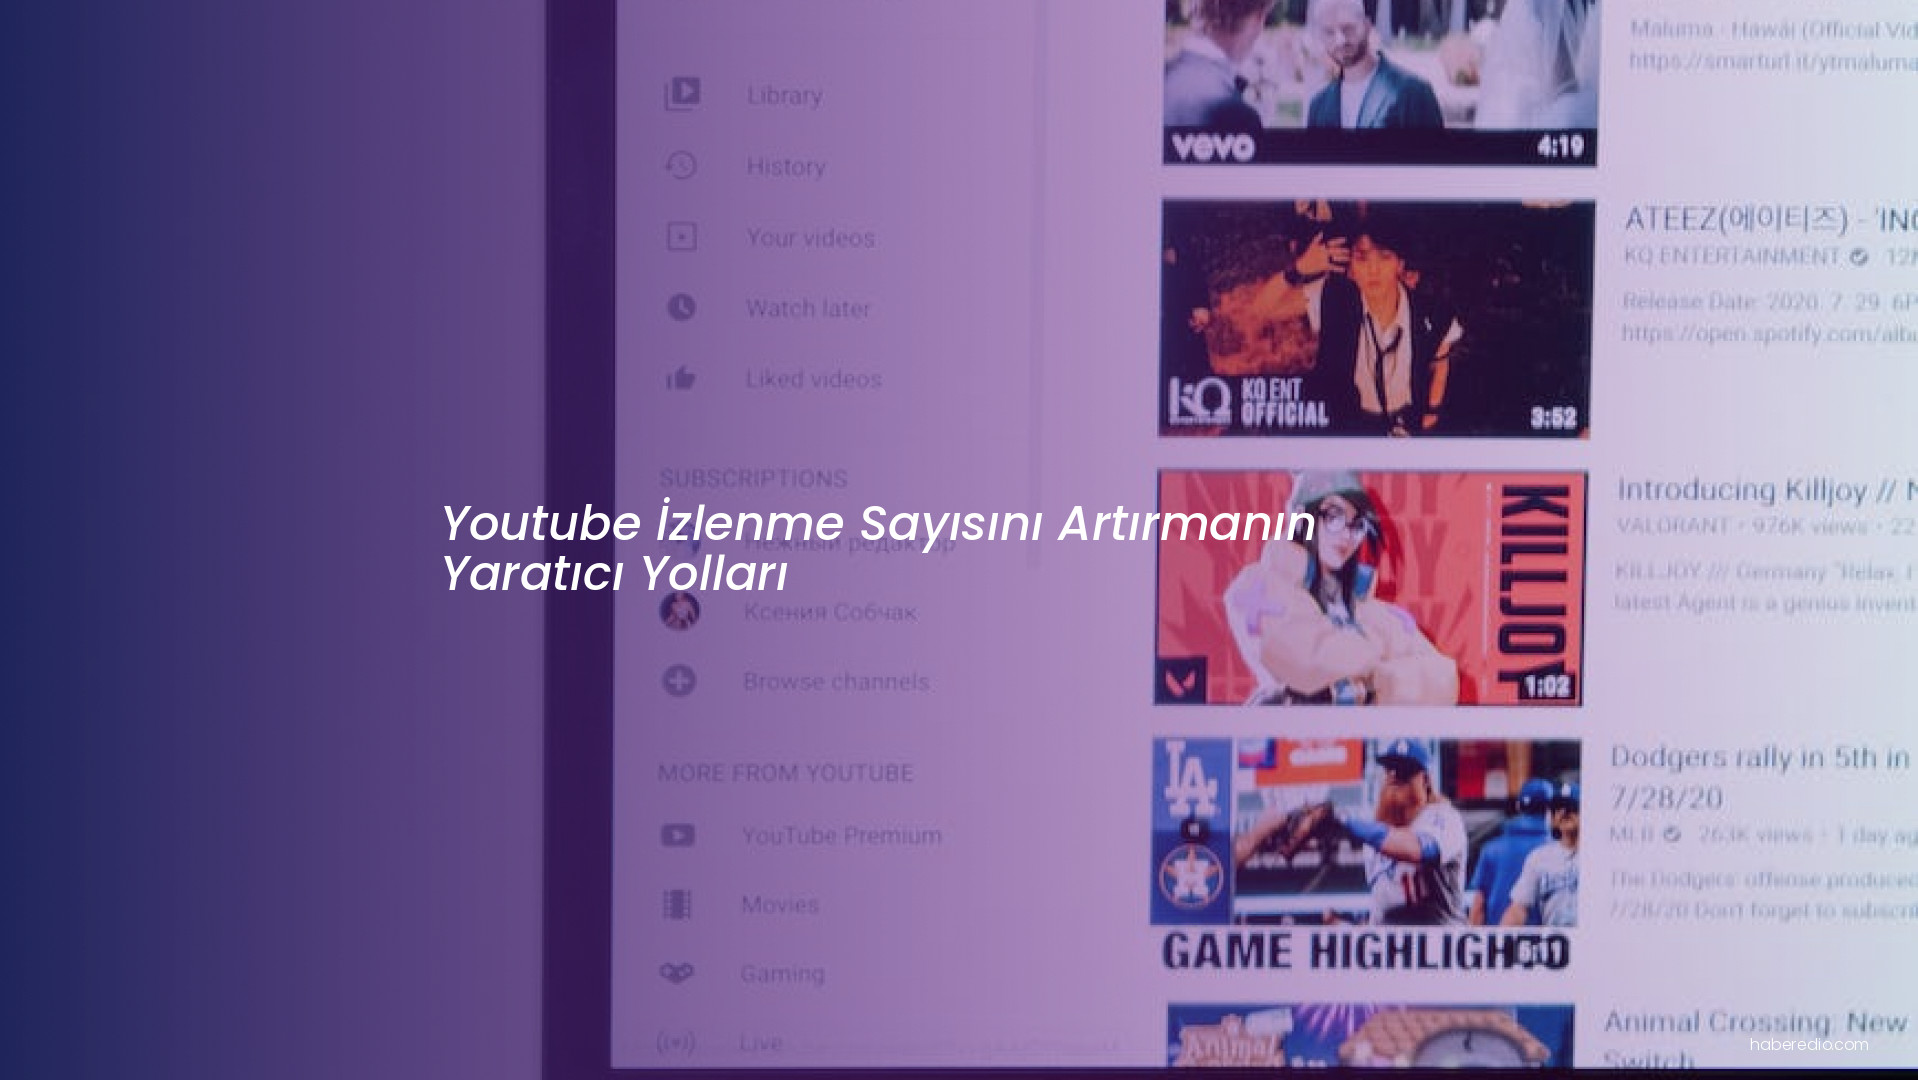This screenshot has height=1080, width=1918.
Task: Click the Movies film strip icon
Action: click(677, 904)
